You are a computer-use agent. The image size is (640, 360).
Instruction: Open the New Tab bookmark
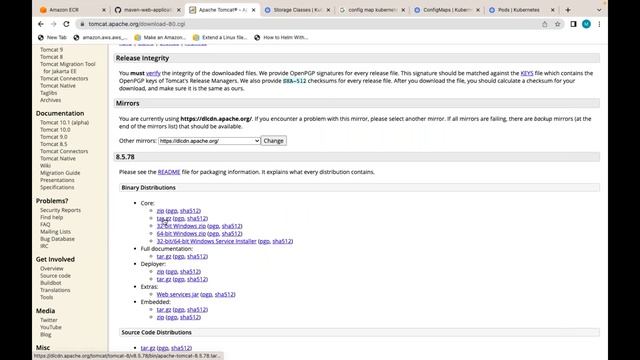point(52,37)
